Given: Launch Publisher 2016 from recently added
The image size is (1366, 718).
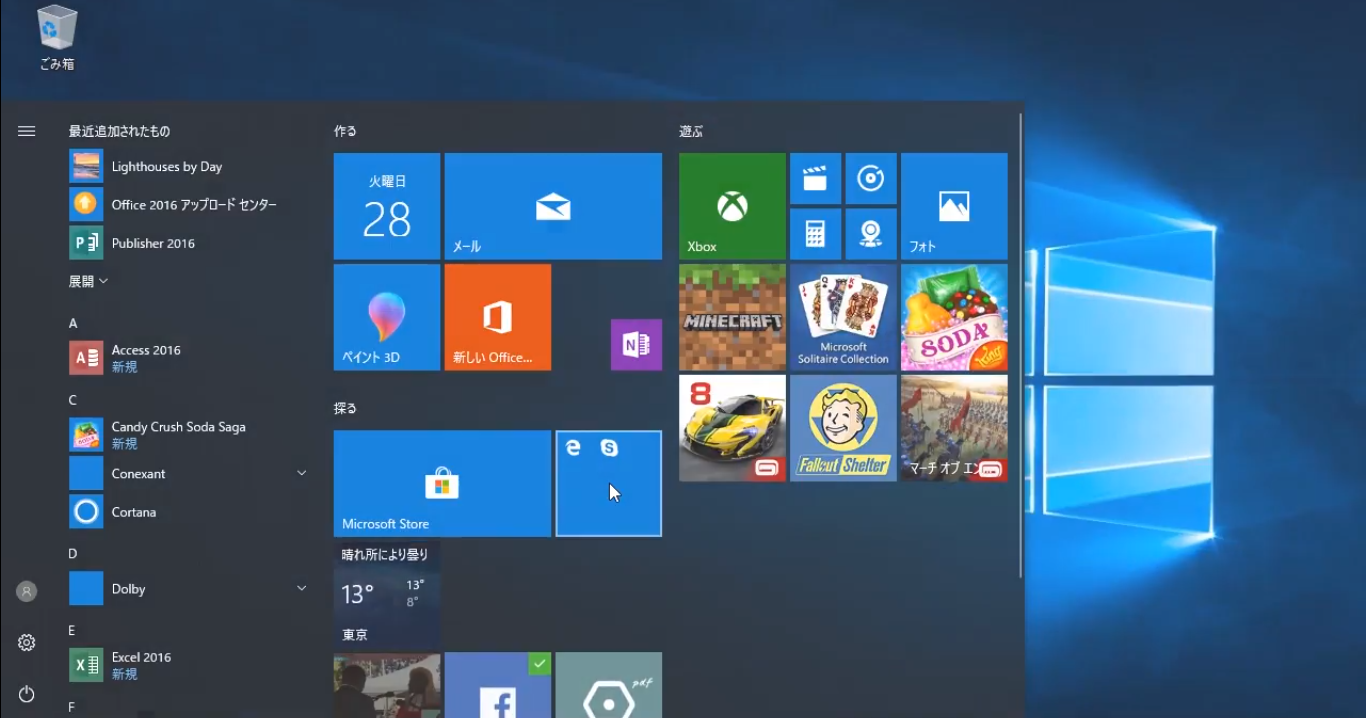Looking at the screenshot, I should coord(188,243).
